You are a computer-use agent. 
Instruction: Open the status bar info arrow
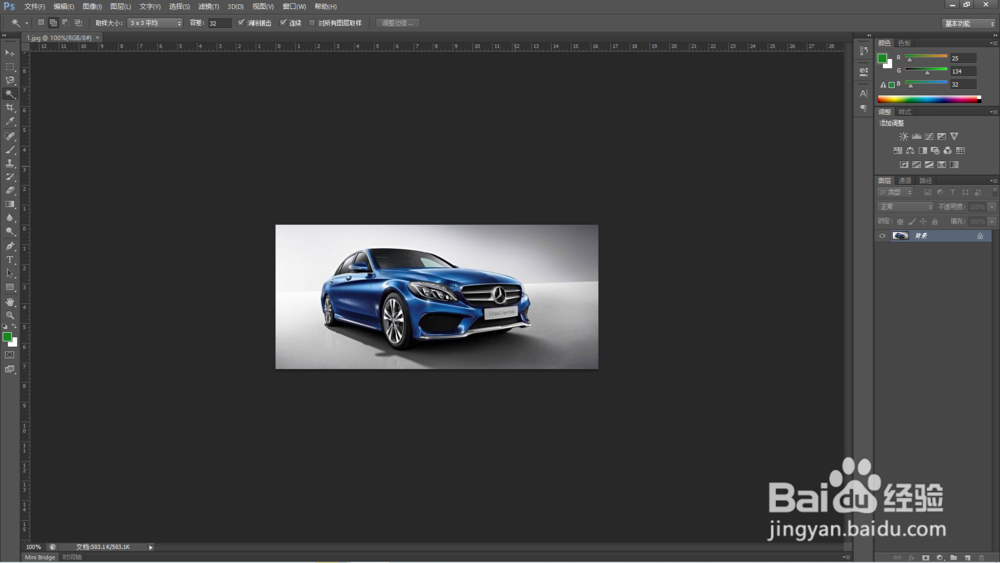tap(151, 547)
